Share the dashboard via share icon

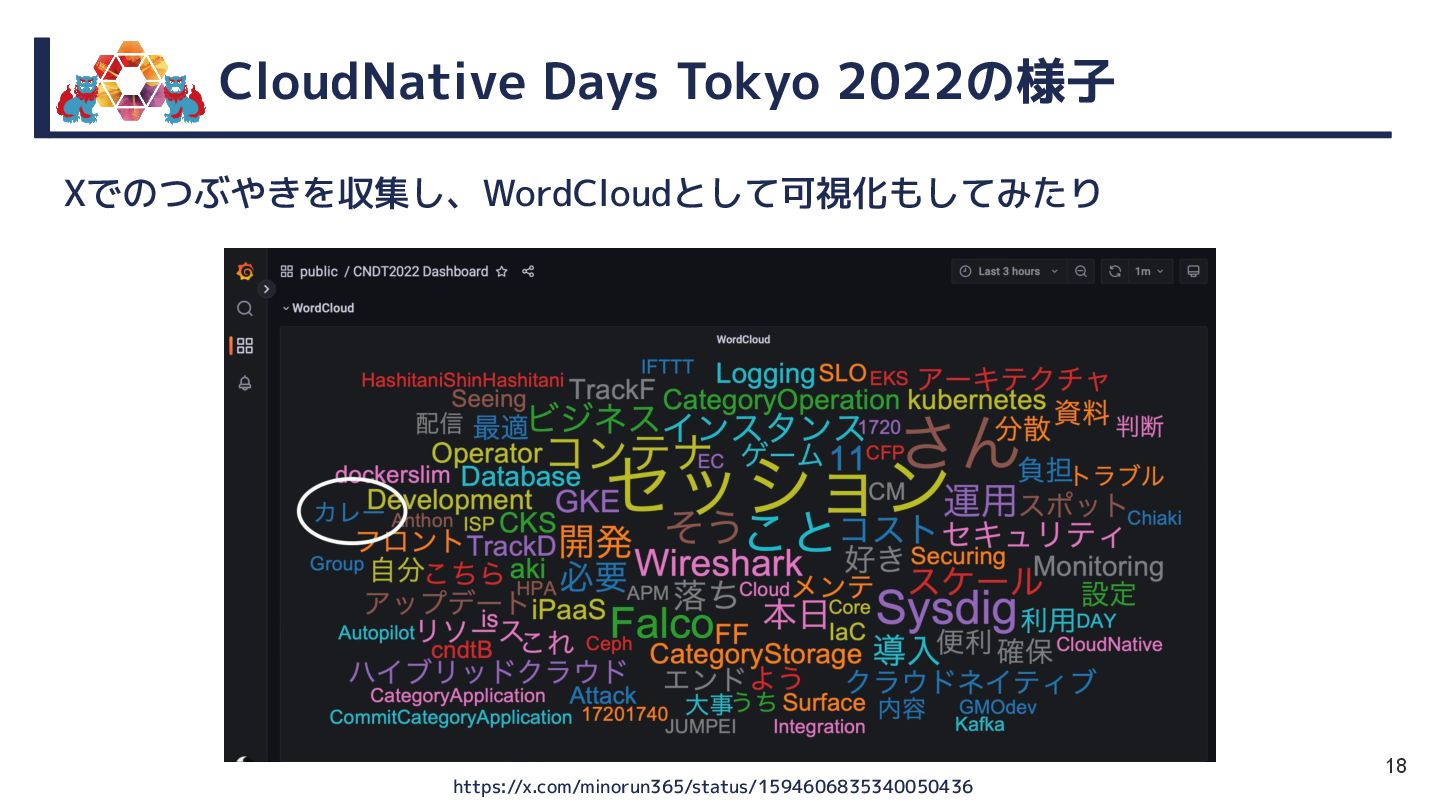coord(529,271)
